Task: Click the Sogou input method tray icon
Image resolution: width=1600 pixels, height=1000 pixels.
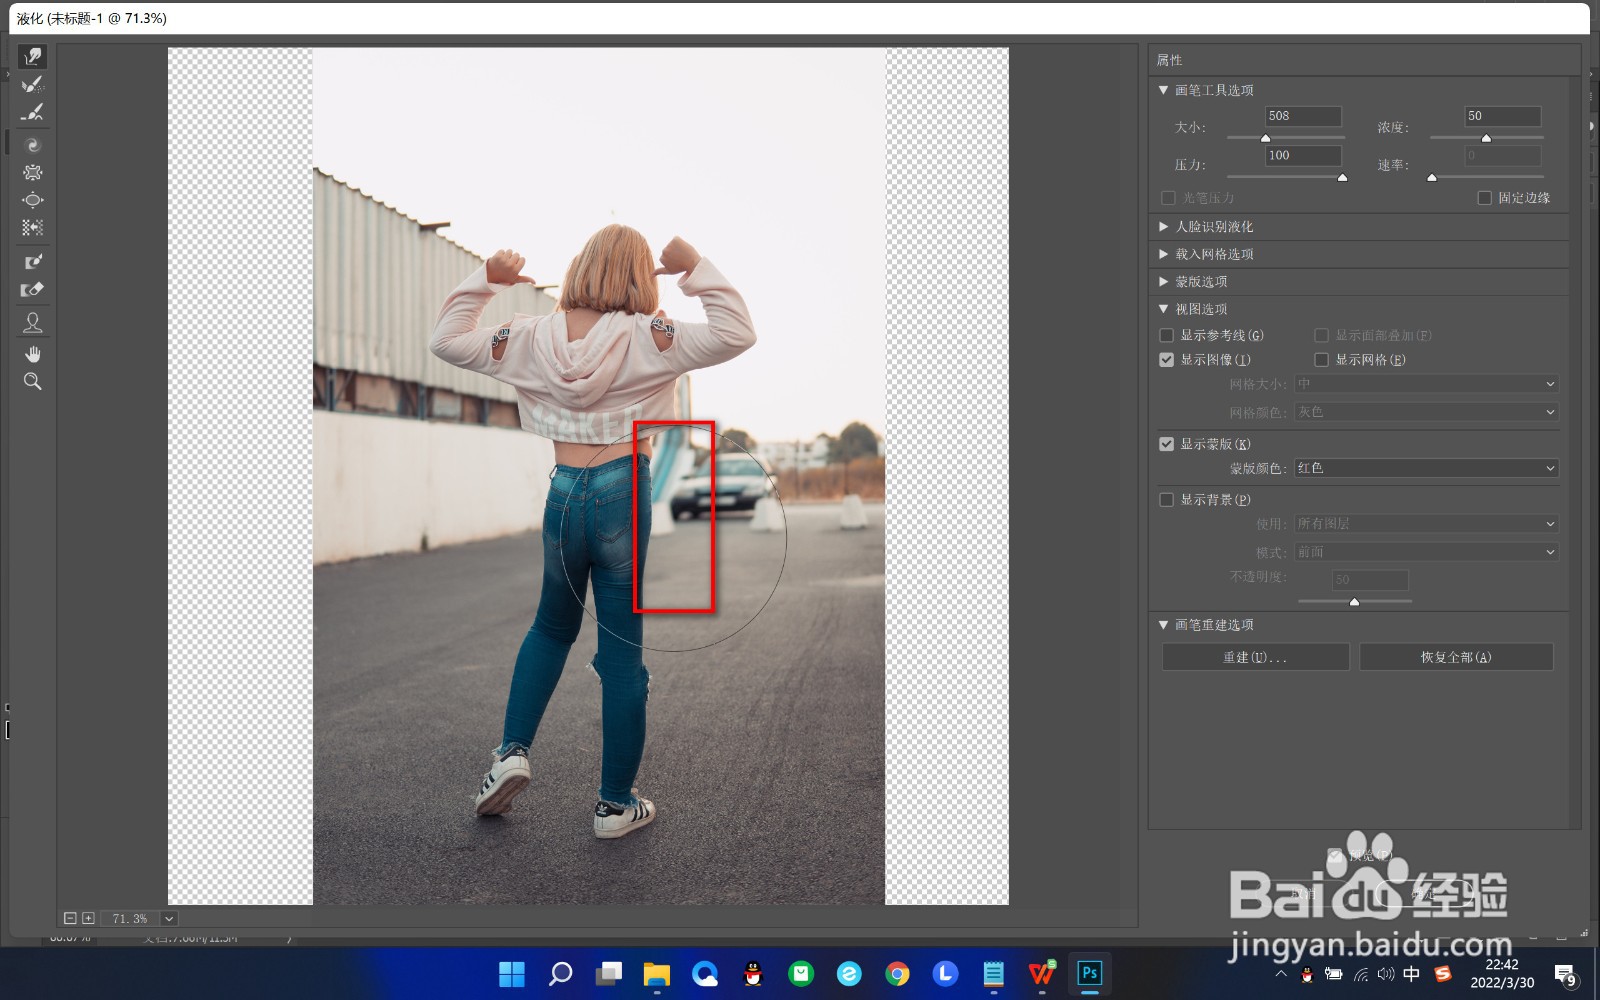Action: pyautogui.click(x=1442, y=973)
